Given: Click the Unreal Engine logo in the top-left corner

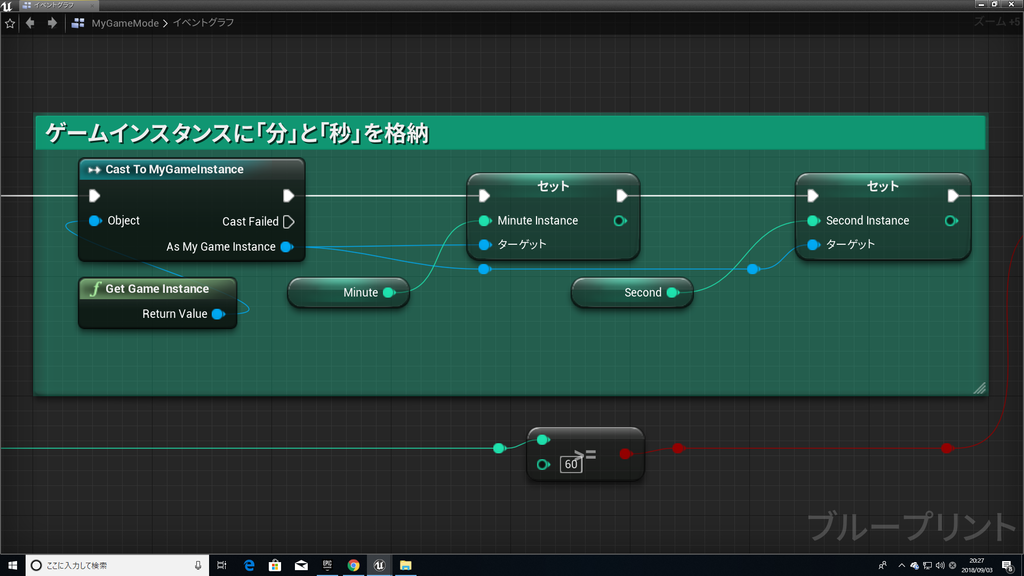Looking at the screenshot, I should click(x=9, y=4).
